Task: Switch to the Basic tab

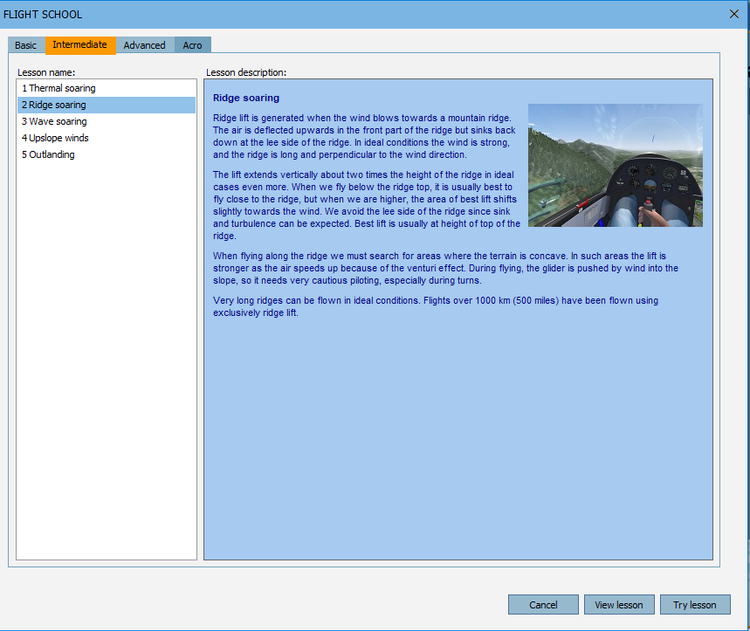Action: (26, 45)
